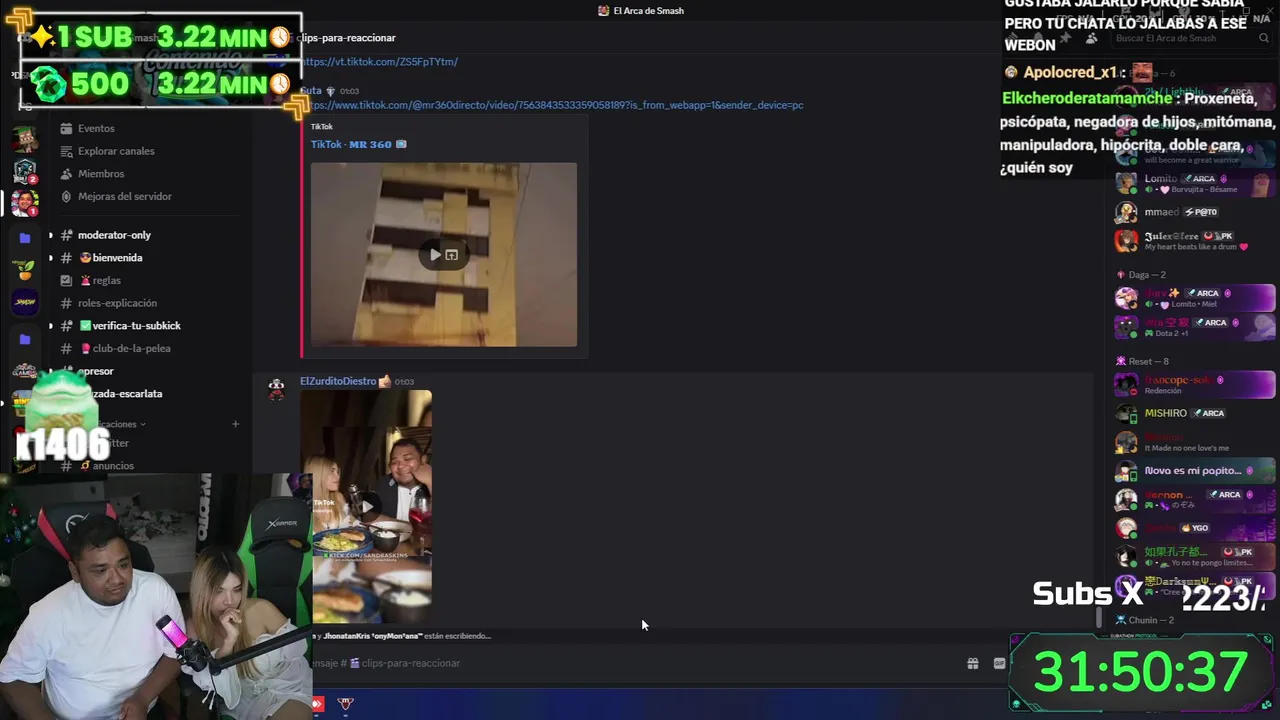Open member MISHIRO in member list
The height and width of the screenshot is (720, 1280).
click(1195, 413)
